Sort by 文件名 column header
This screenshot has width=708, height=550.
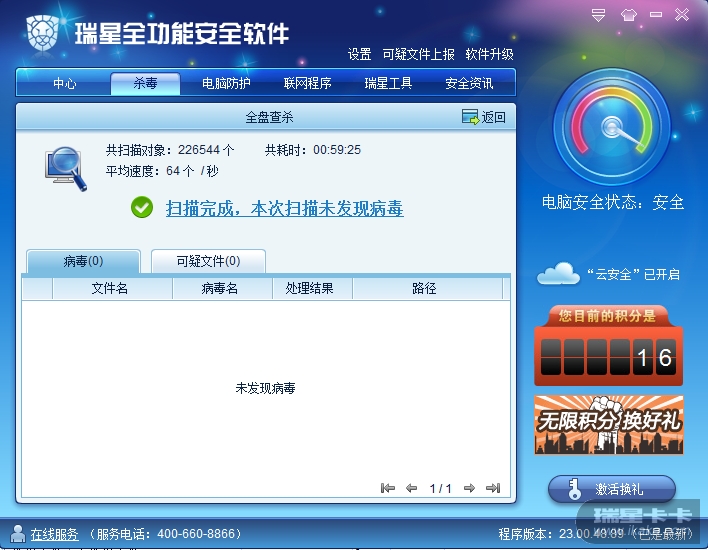[112, 288]
